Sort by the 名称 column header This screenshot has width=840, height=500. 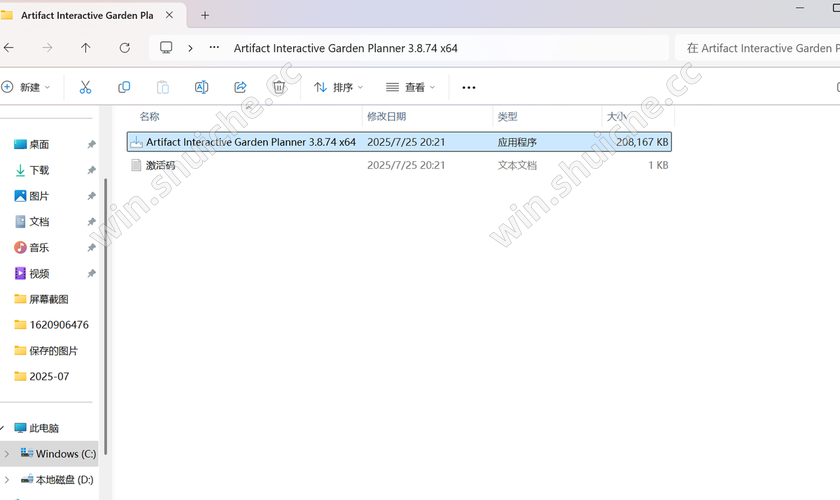tap(149, 116)
